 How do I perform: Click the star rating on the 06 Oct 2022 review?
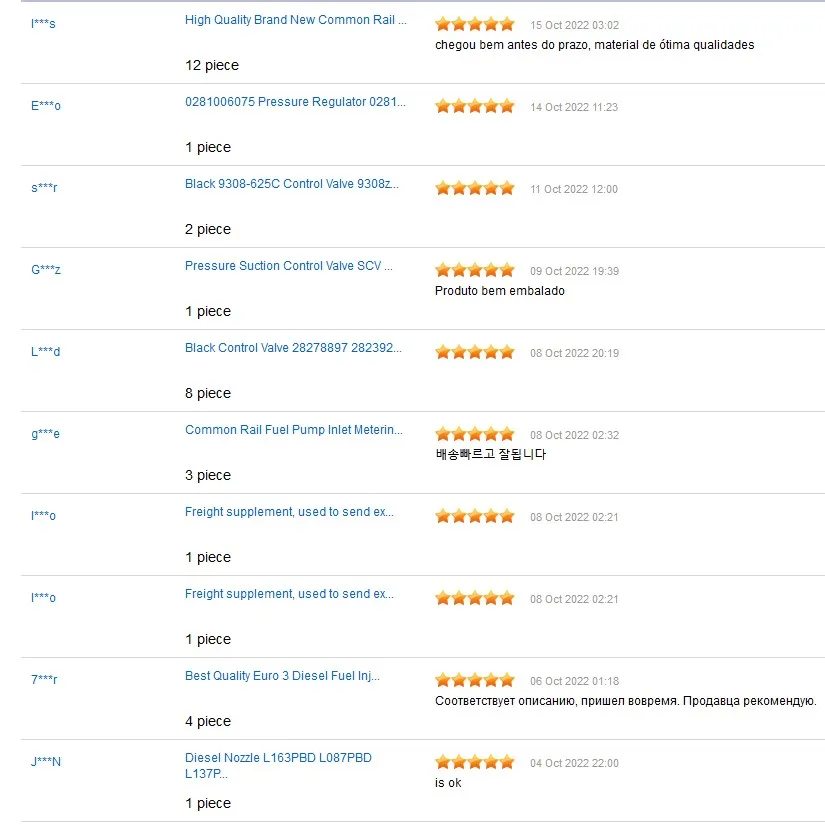tap(474, 680)
